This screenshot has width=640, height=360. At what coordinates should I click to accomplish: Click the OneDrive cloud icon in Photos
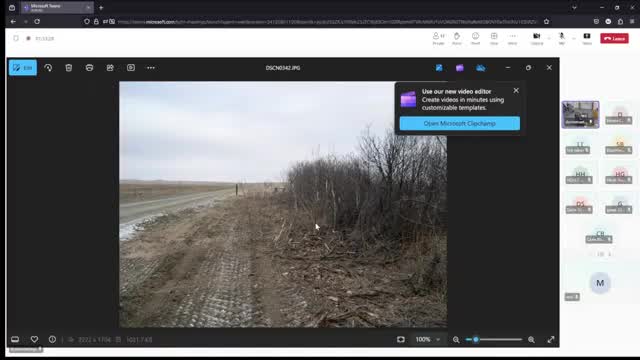(x=481, y=68)
